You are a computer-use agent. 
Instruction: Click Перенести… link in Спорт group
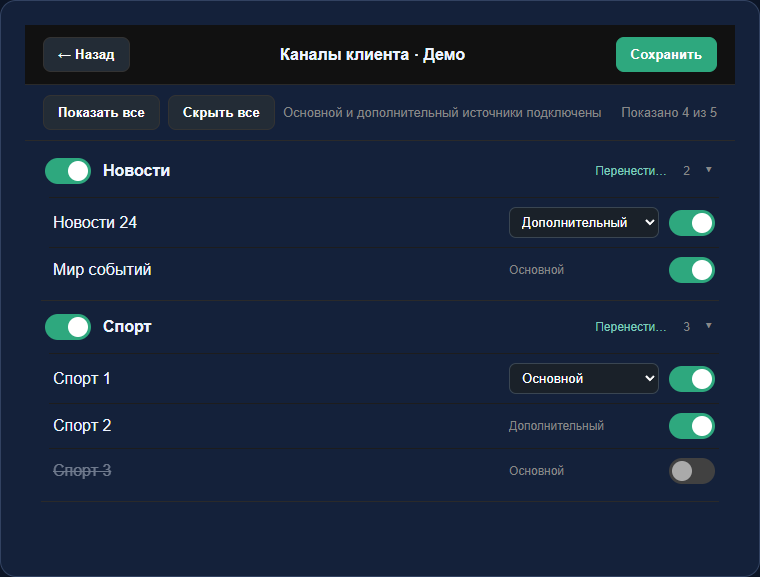click(x=631, y=327)
